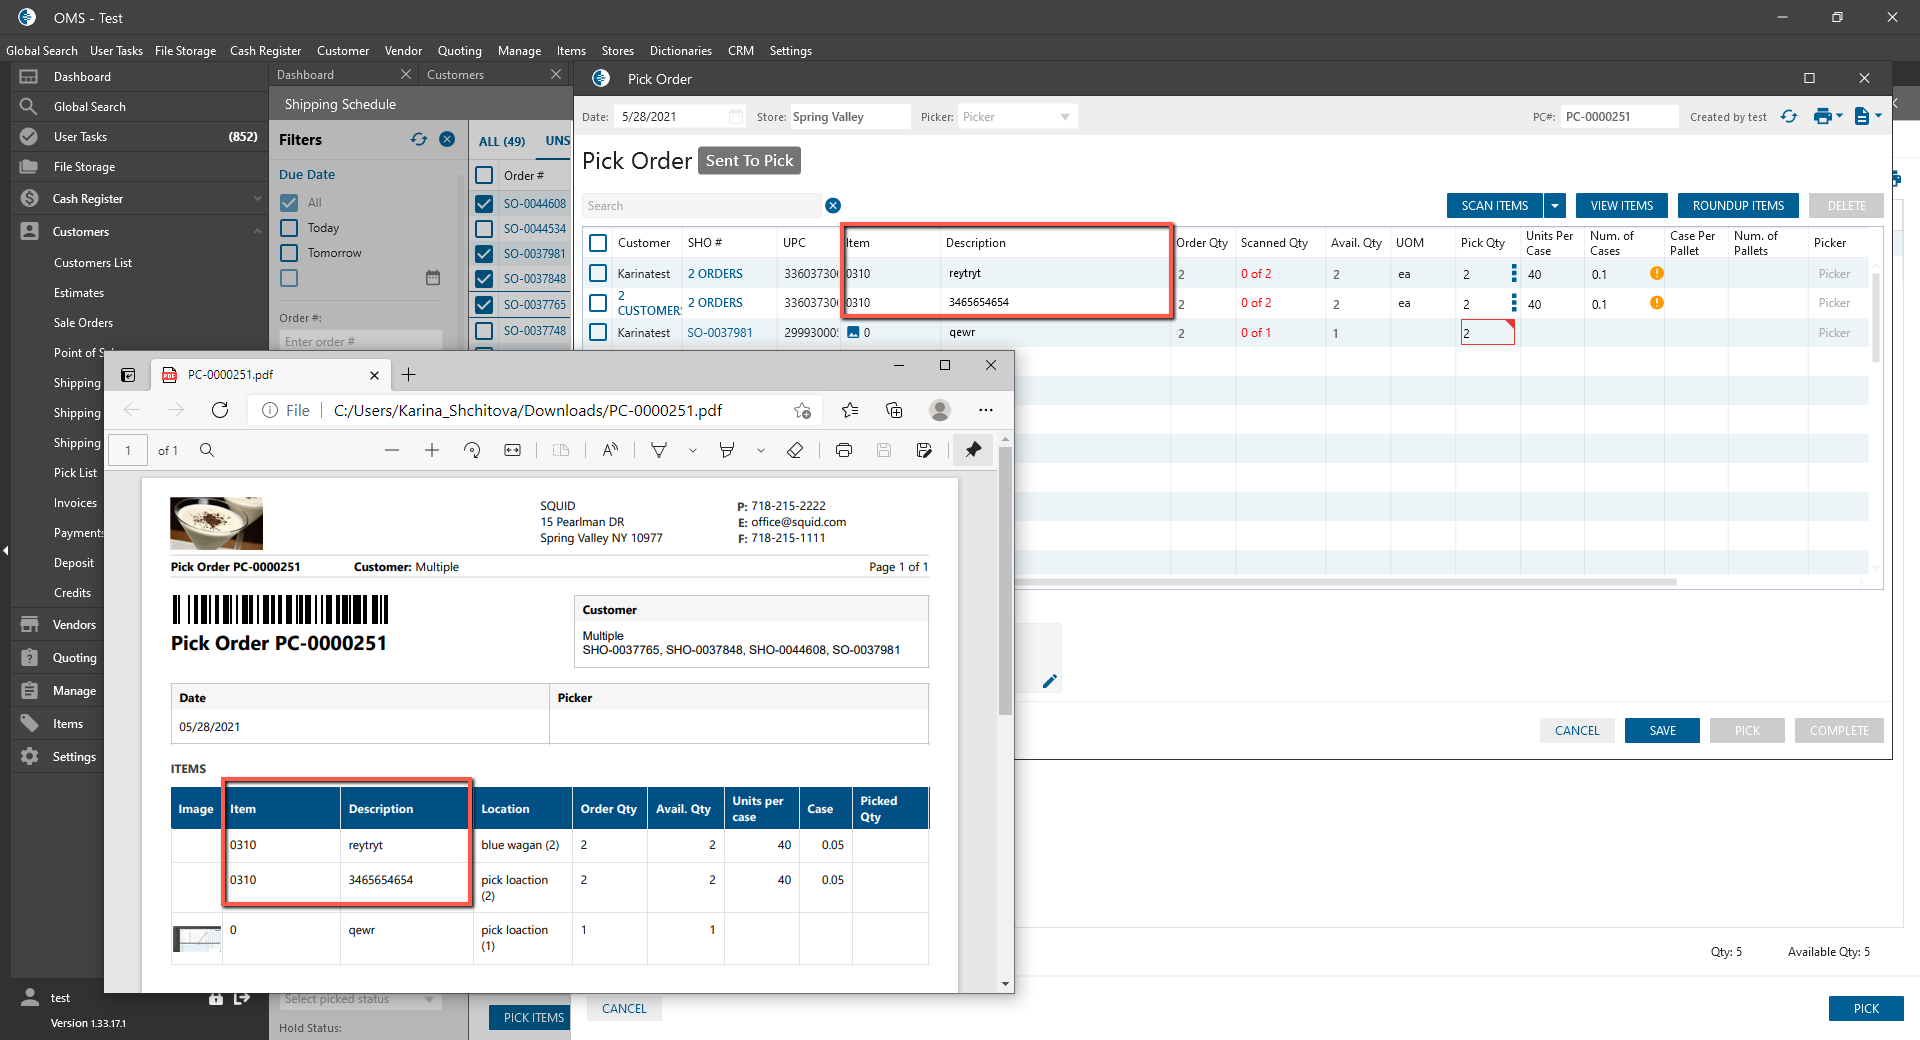Switch to the ALL (49) tab
The height and width of the screenshot is (1040, 1920).
click(x=501, y=141)
